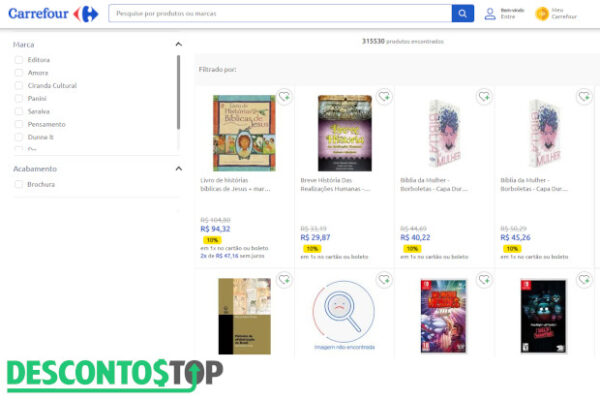Enable the Brochura finish filter

19,184
